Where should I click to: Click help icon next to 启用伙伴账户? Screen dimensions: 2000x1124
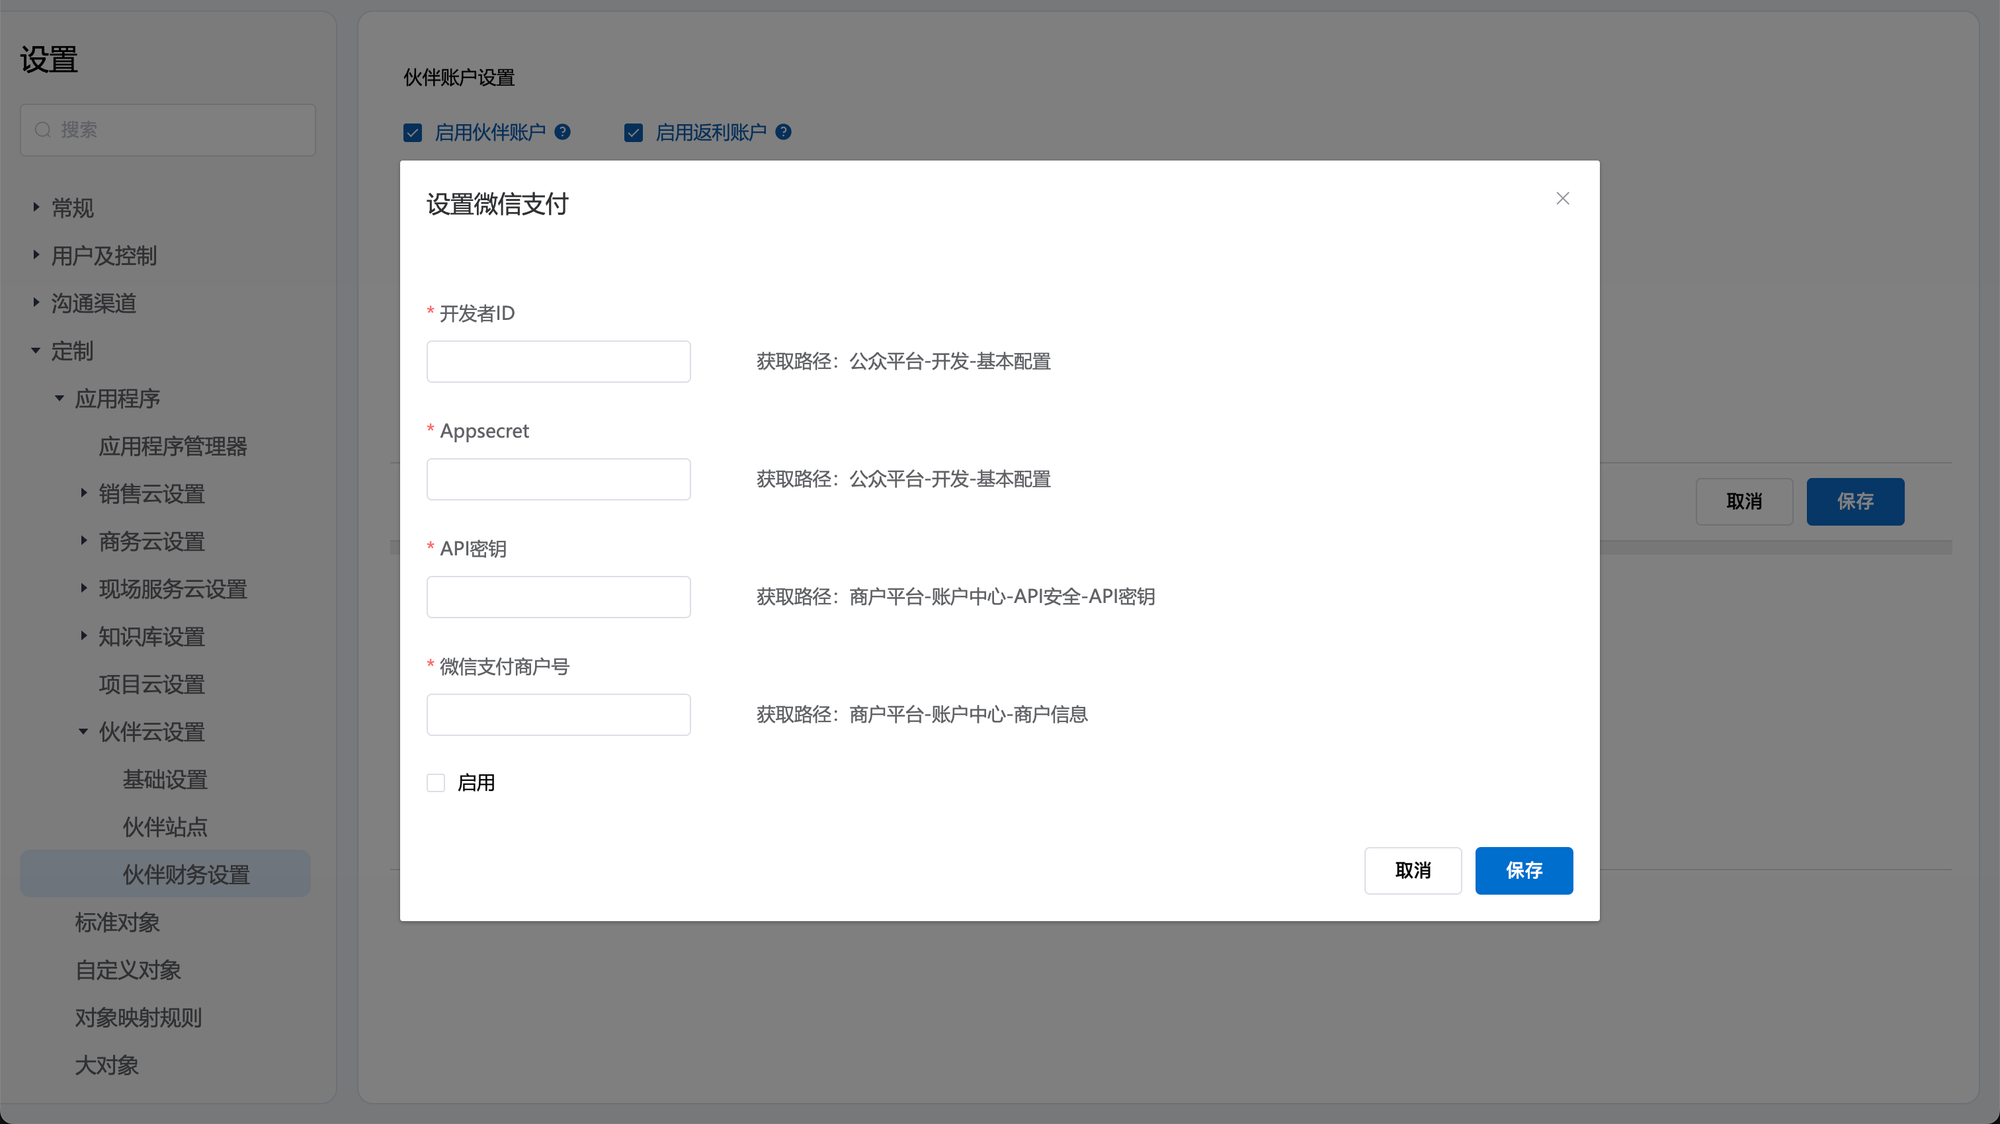[x=563, y=132]
